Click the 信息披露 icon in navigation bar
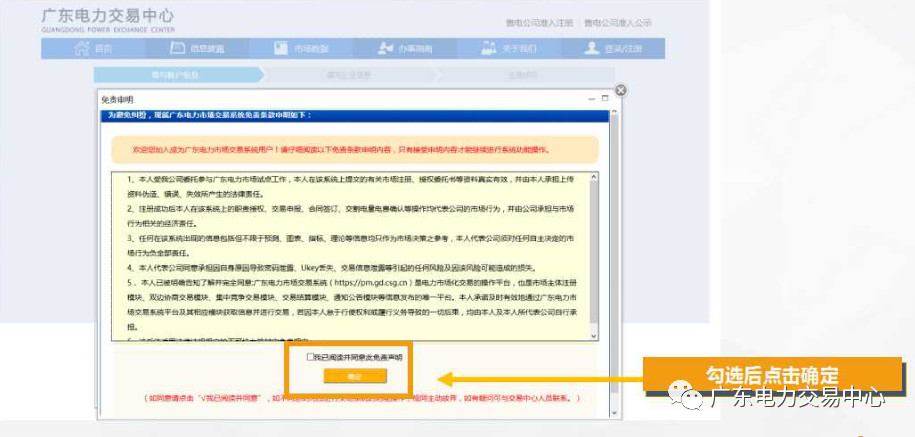This screenshot has height=437, width=915. click(164, 48)
